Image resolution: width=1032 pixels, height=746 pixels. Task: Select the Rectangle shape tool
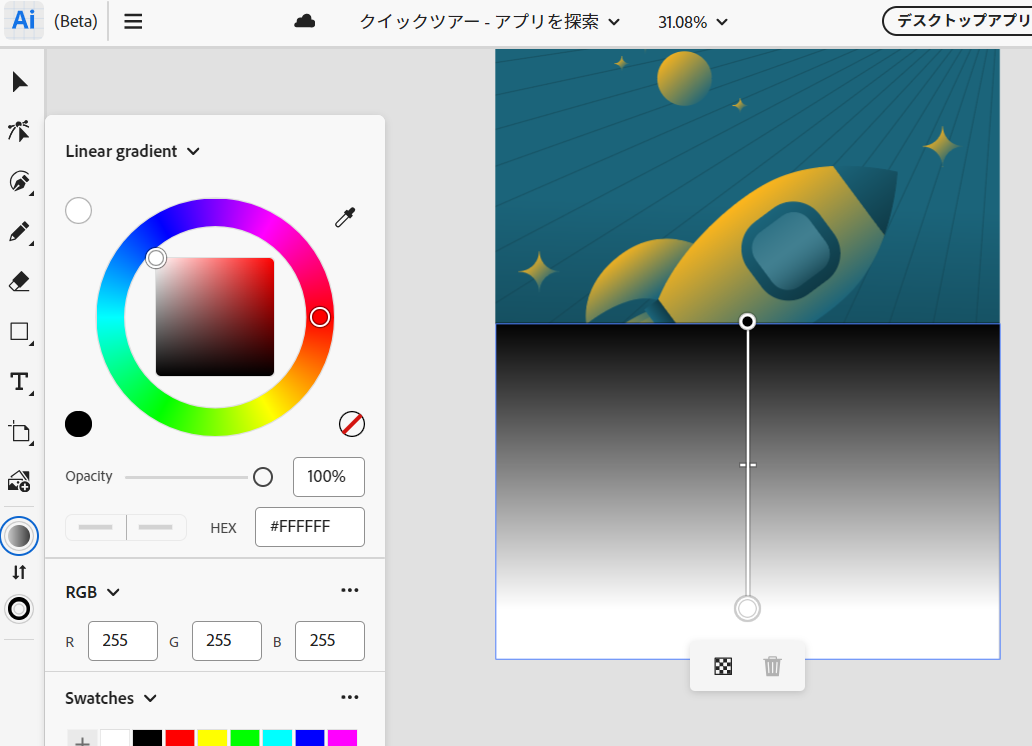(19, 331)
